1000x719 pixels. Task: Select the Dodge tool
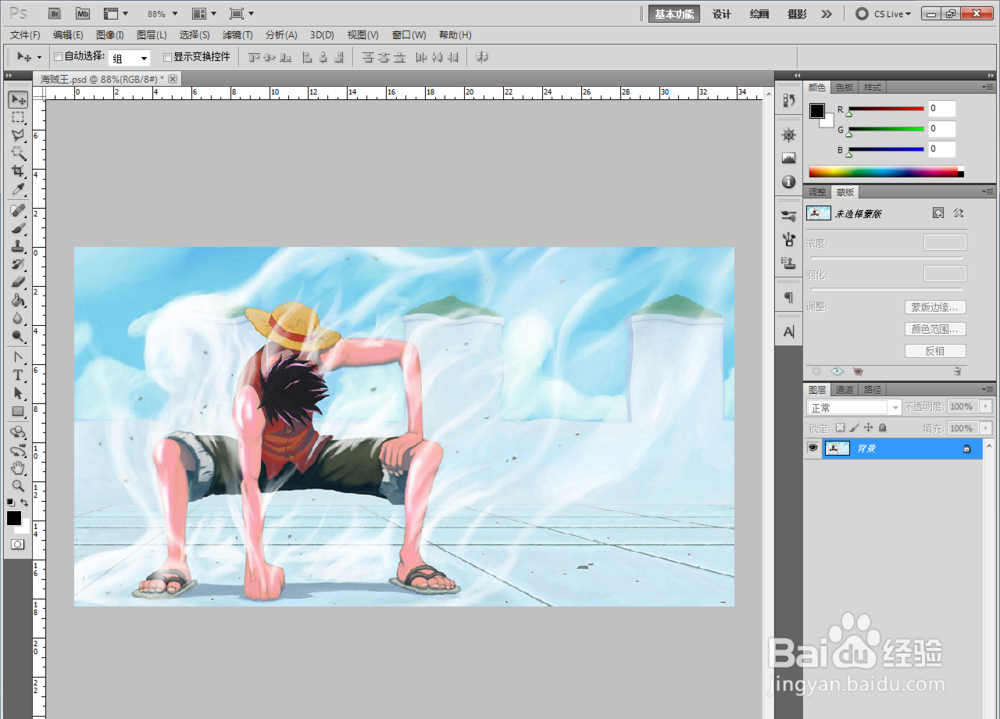(18, 336)
